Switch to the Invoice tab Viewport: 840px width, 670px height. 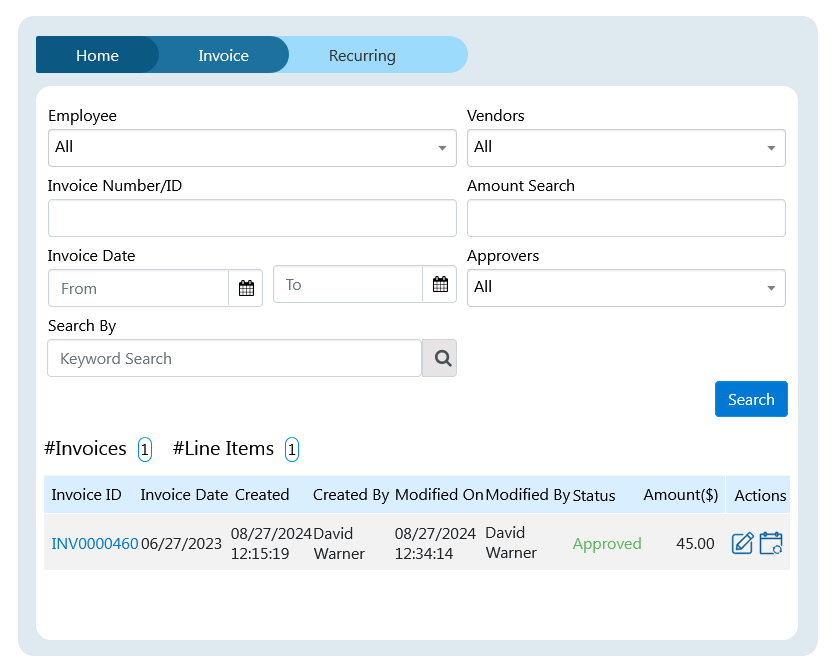click(223, 56)
